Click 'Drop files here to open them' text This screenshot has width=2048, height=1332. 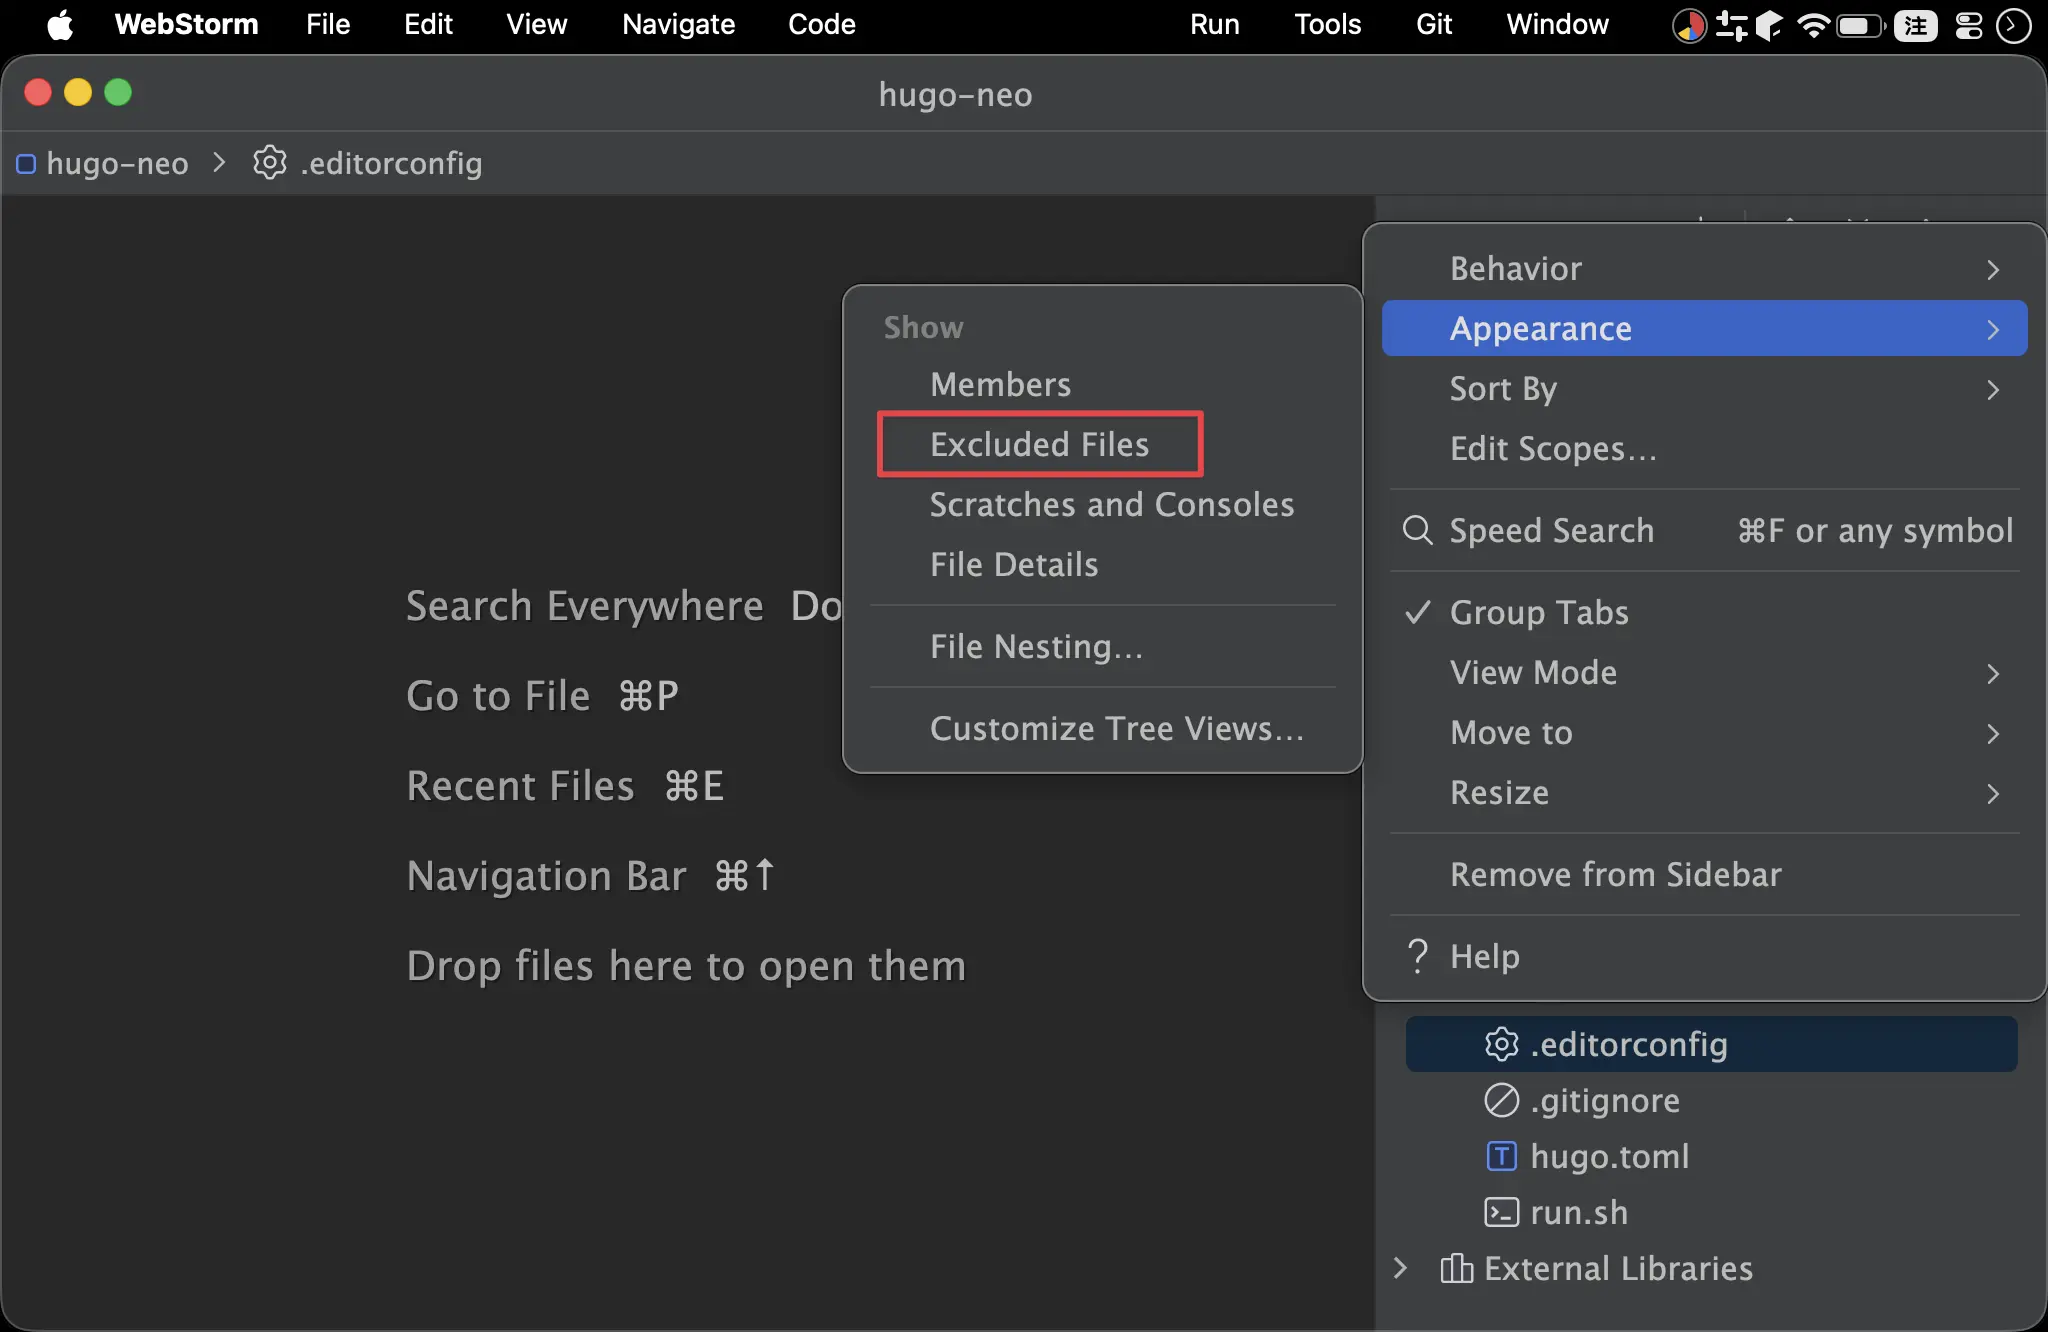tap(686, 966)
